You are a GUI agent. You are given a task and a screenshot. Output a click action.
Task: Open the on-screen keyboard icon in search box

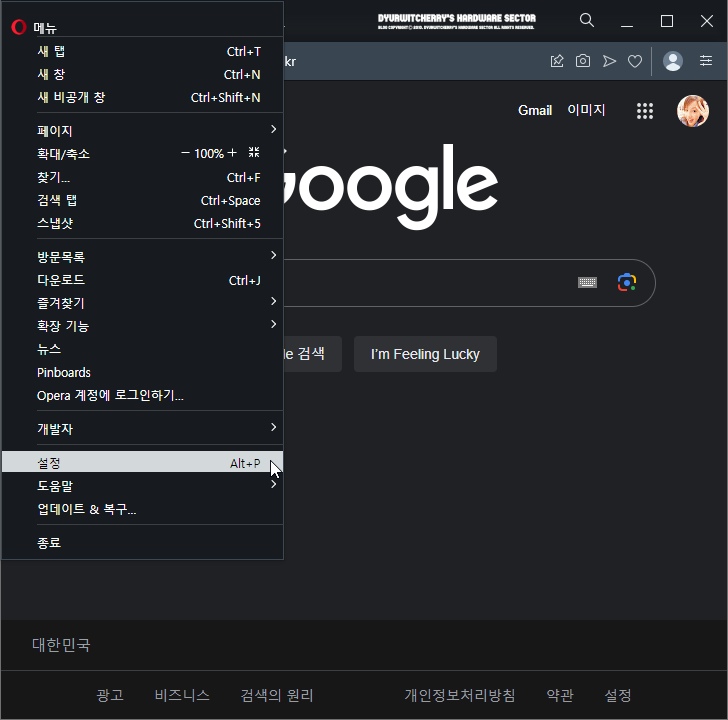coord(587,282)
